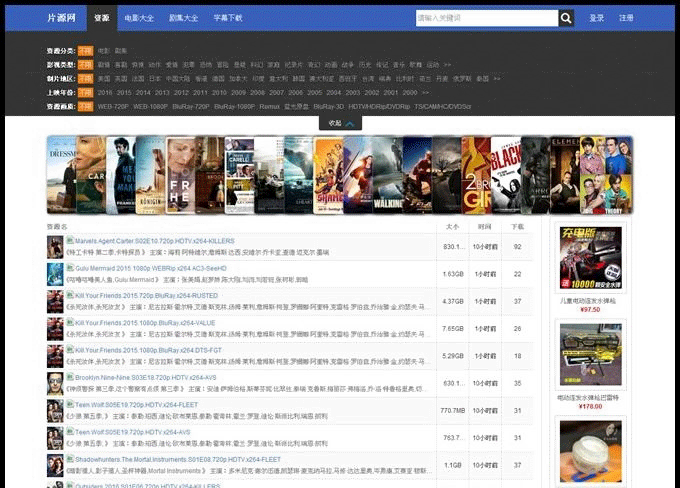Expand more regions with >> in 制片地区 row
This screenshot has width=680, height=488.
click(x=497, y=79)
